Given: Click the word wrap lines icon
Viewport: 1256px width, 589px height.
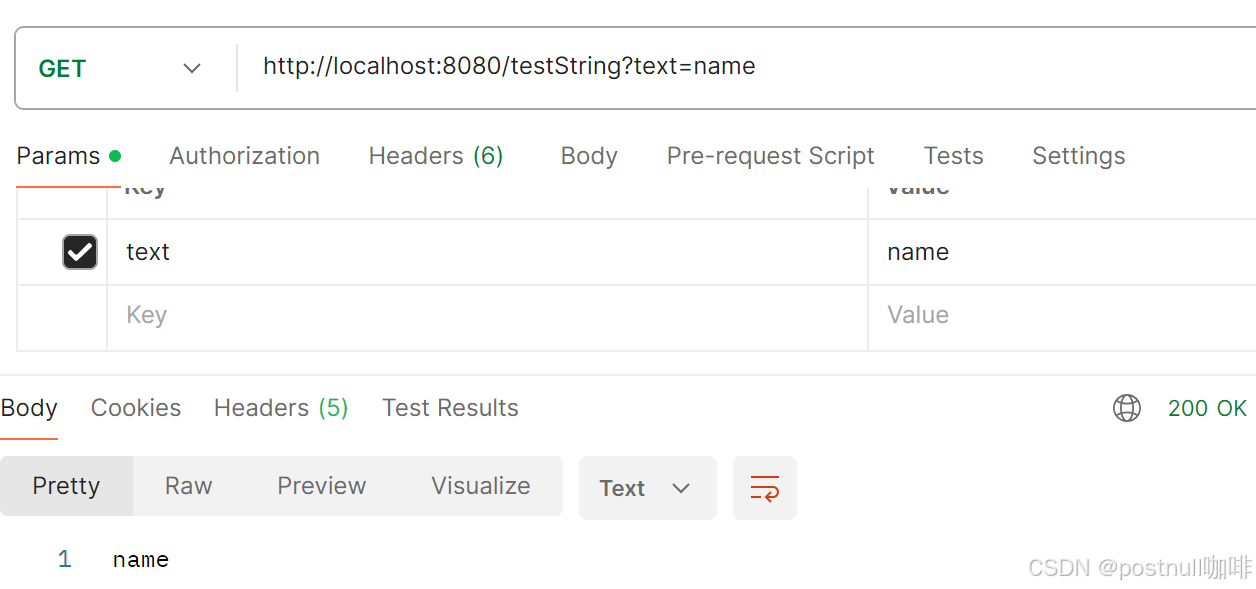Looking at the screenshot, I should pyautogui.click(x=764, y=488).
